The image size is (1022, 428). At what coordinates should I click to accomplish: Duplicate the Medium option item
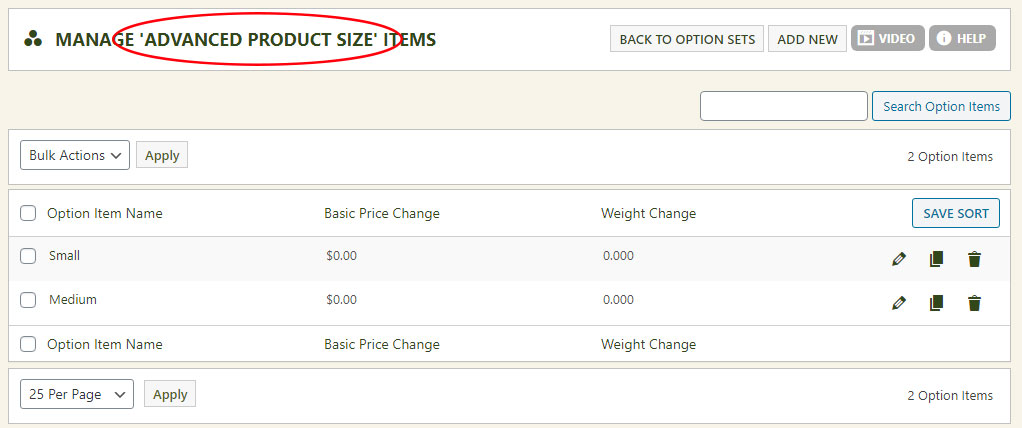point(936,303)
